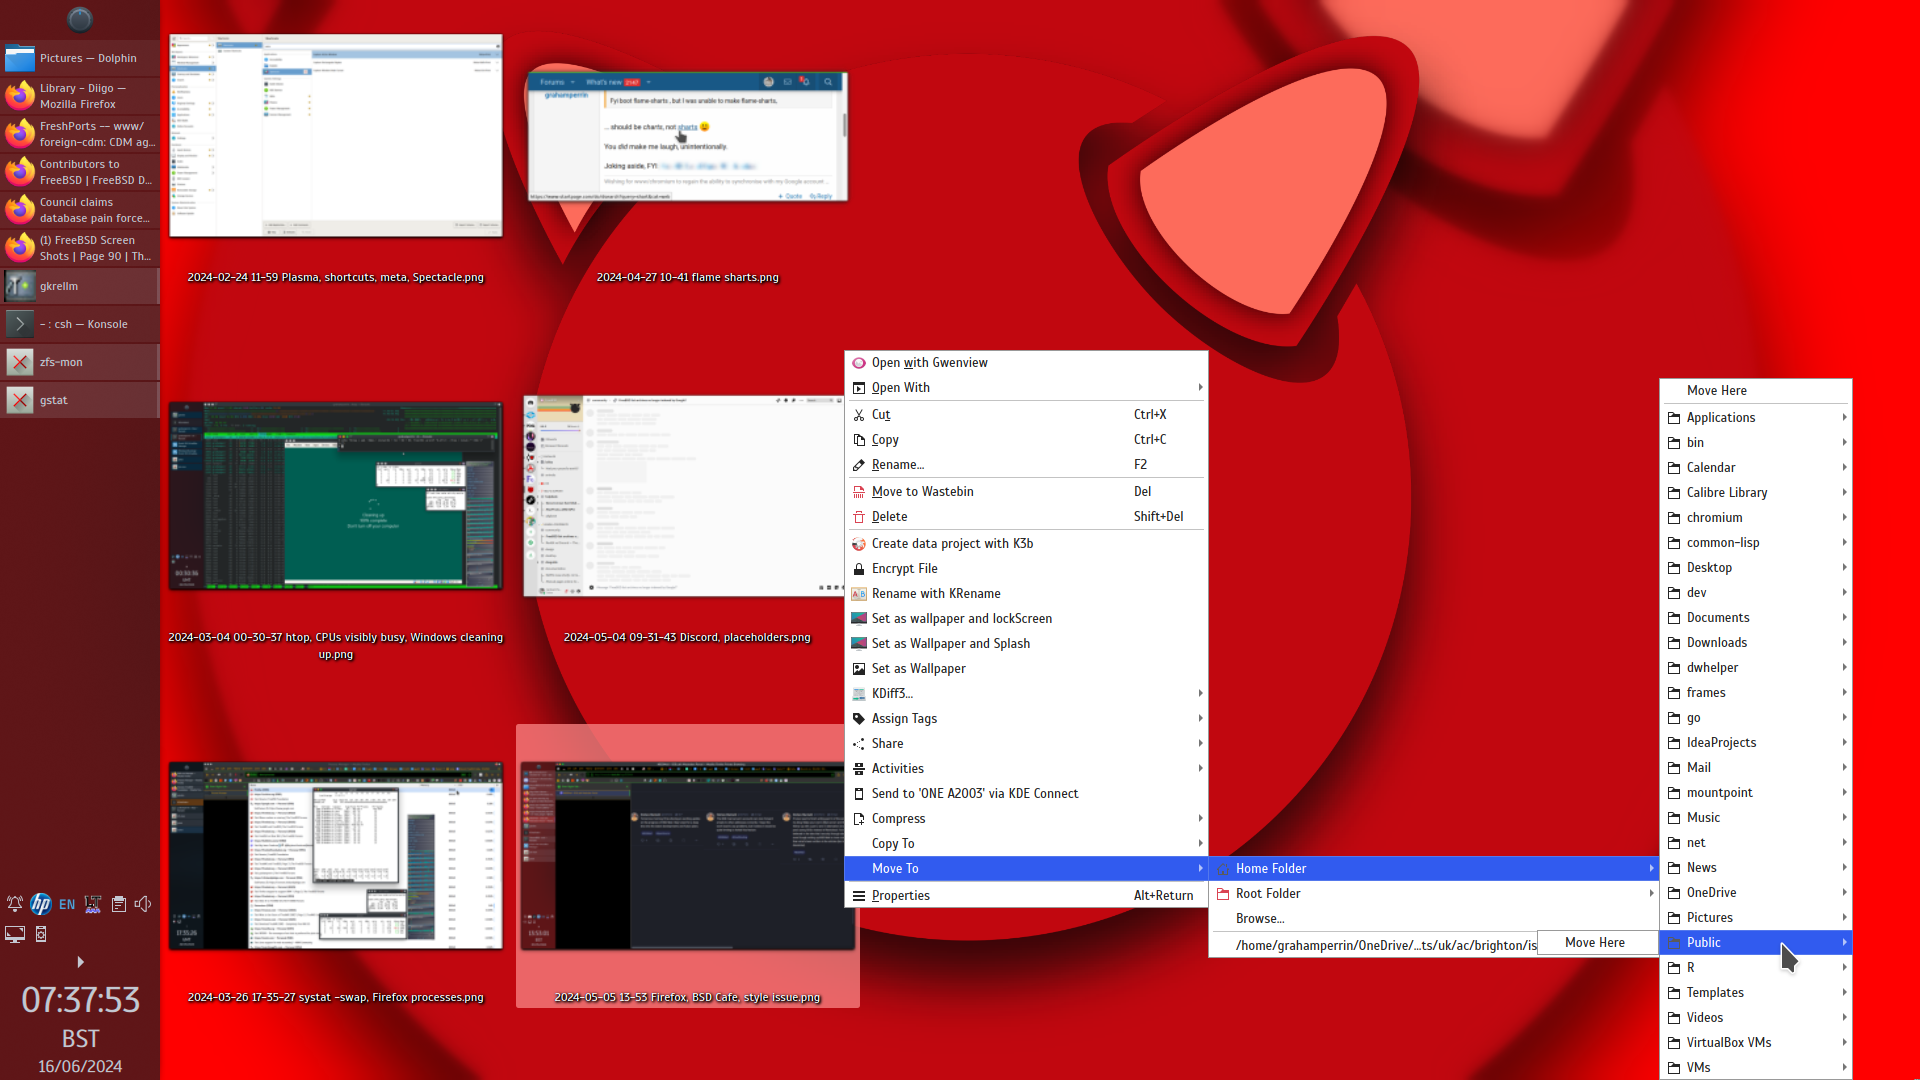This screenshot has width=1920, height=1080.
Task: Expand the Compress submenu
Action: point(1026,818)
